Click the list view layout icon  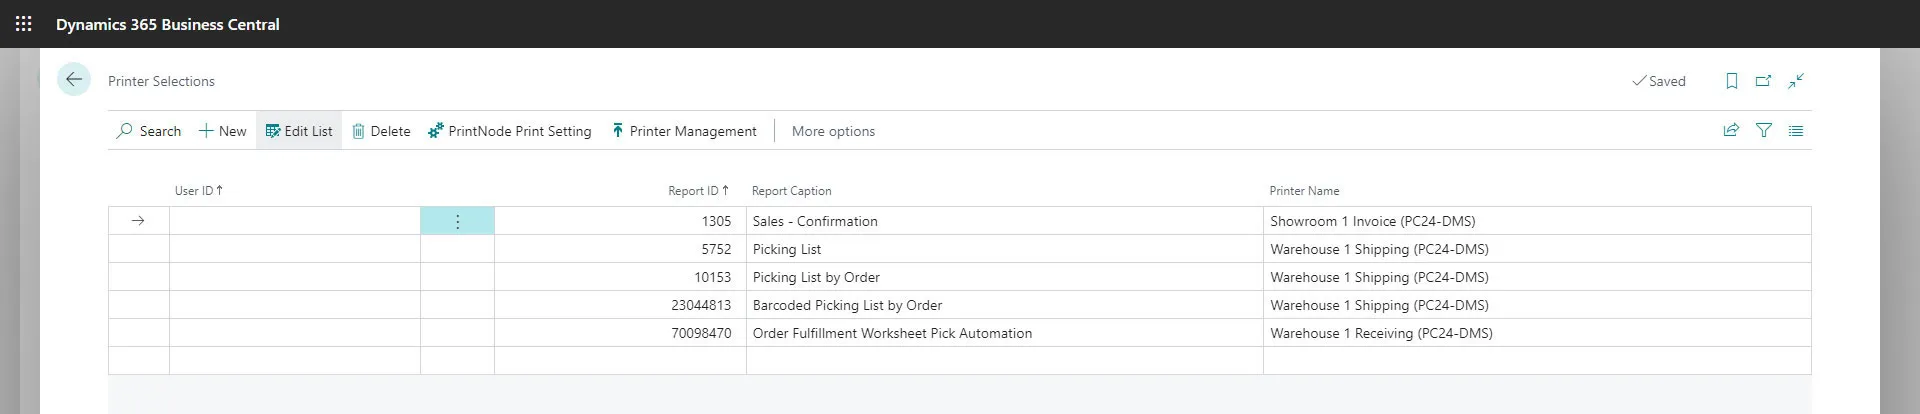(x=1796, y=131)
